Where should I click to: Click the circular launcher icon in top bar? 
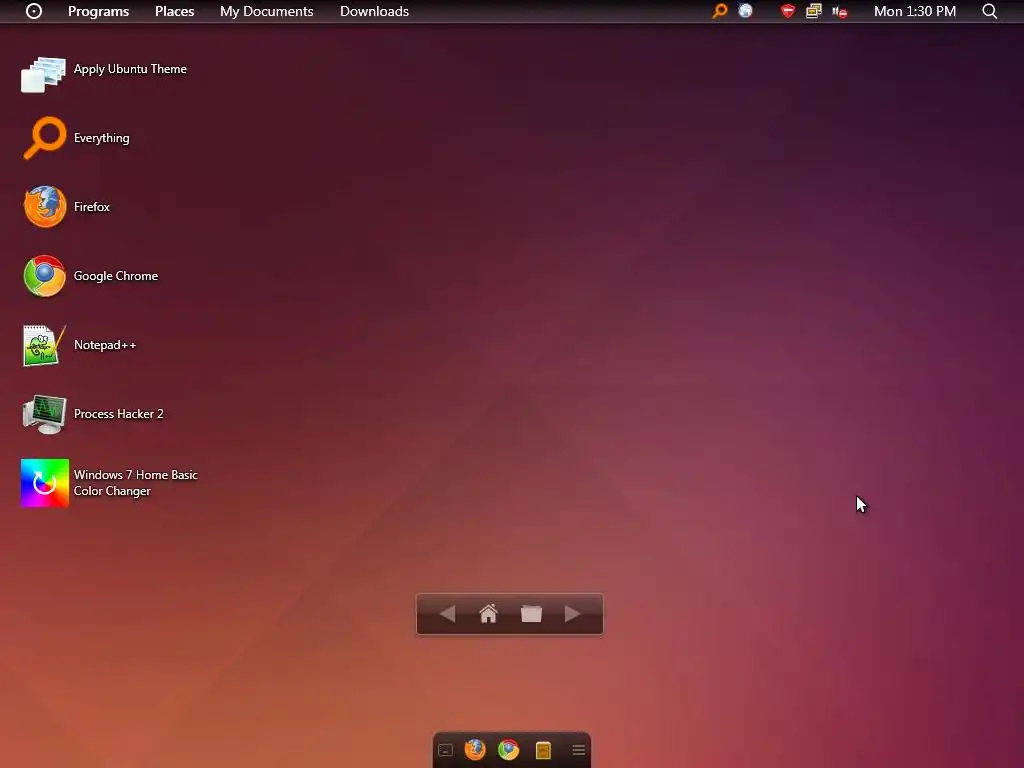click(33, 11)
